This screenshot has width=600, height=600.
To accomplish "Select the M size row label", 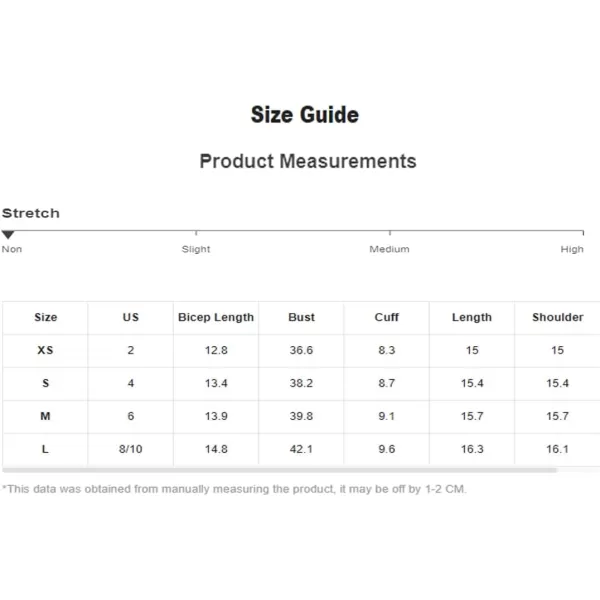I will pos(45,416).
